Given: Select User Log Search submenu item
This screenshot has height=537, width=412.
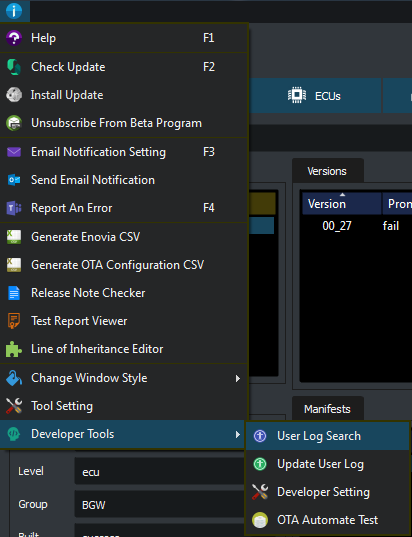Looking at the screenshot, I should [328, 436].
